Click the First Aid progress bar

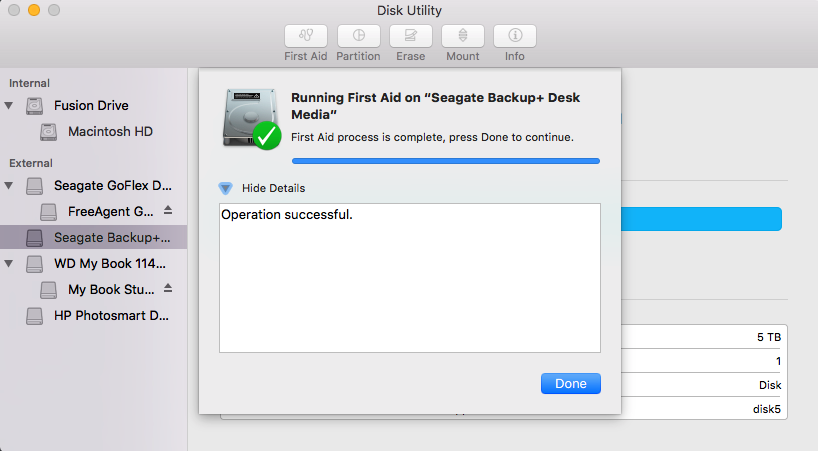[x=445, y=160]
